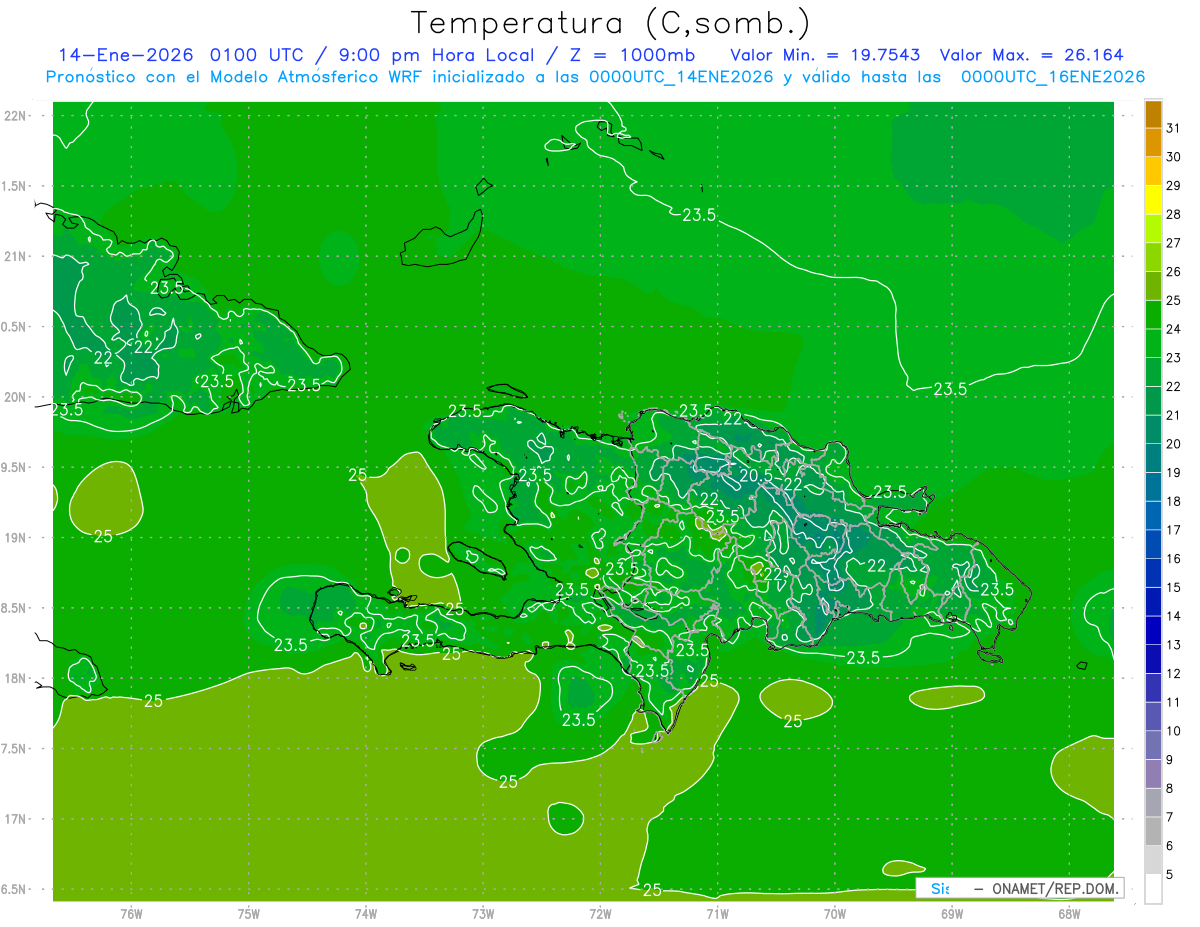Click the "ONAMET/REP.DOM." credit label
Viewport: 1200px width, 927px height.
[x=1055, y=888]
